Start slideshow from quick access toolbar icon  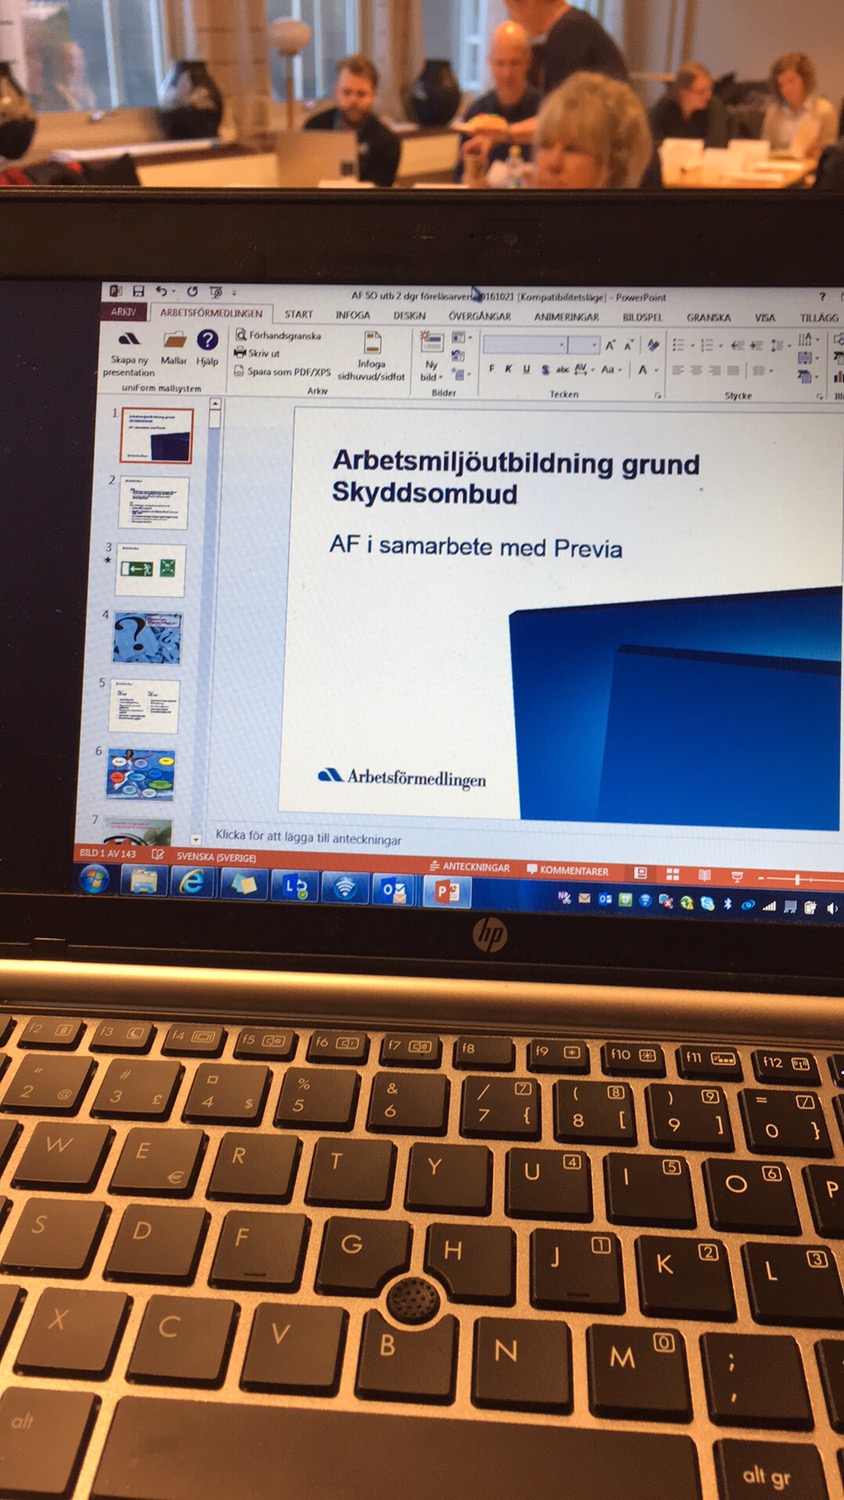click(216, 292)
